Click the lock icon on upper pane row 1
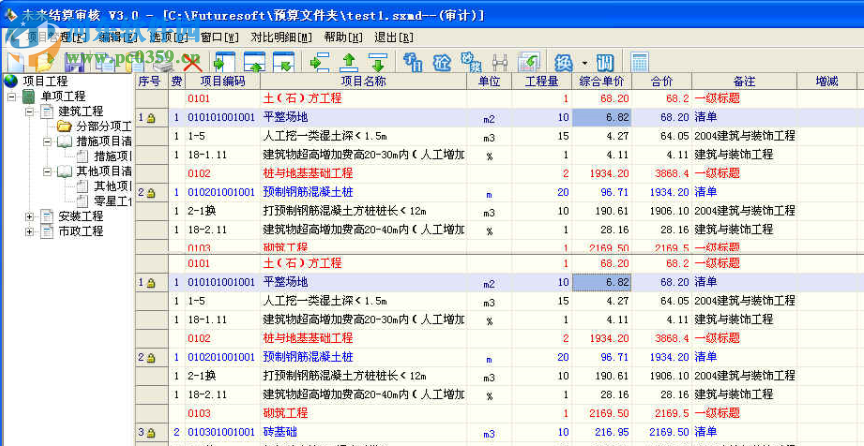Screen dimensions: 864x446 pos(151,117)
